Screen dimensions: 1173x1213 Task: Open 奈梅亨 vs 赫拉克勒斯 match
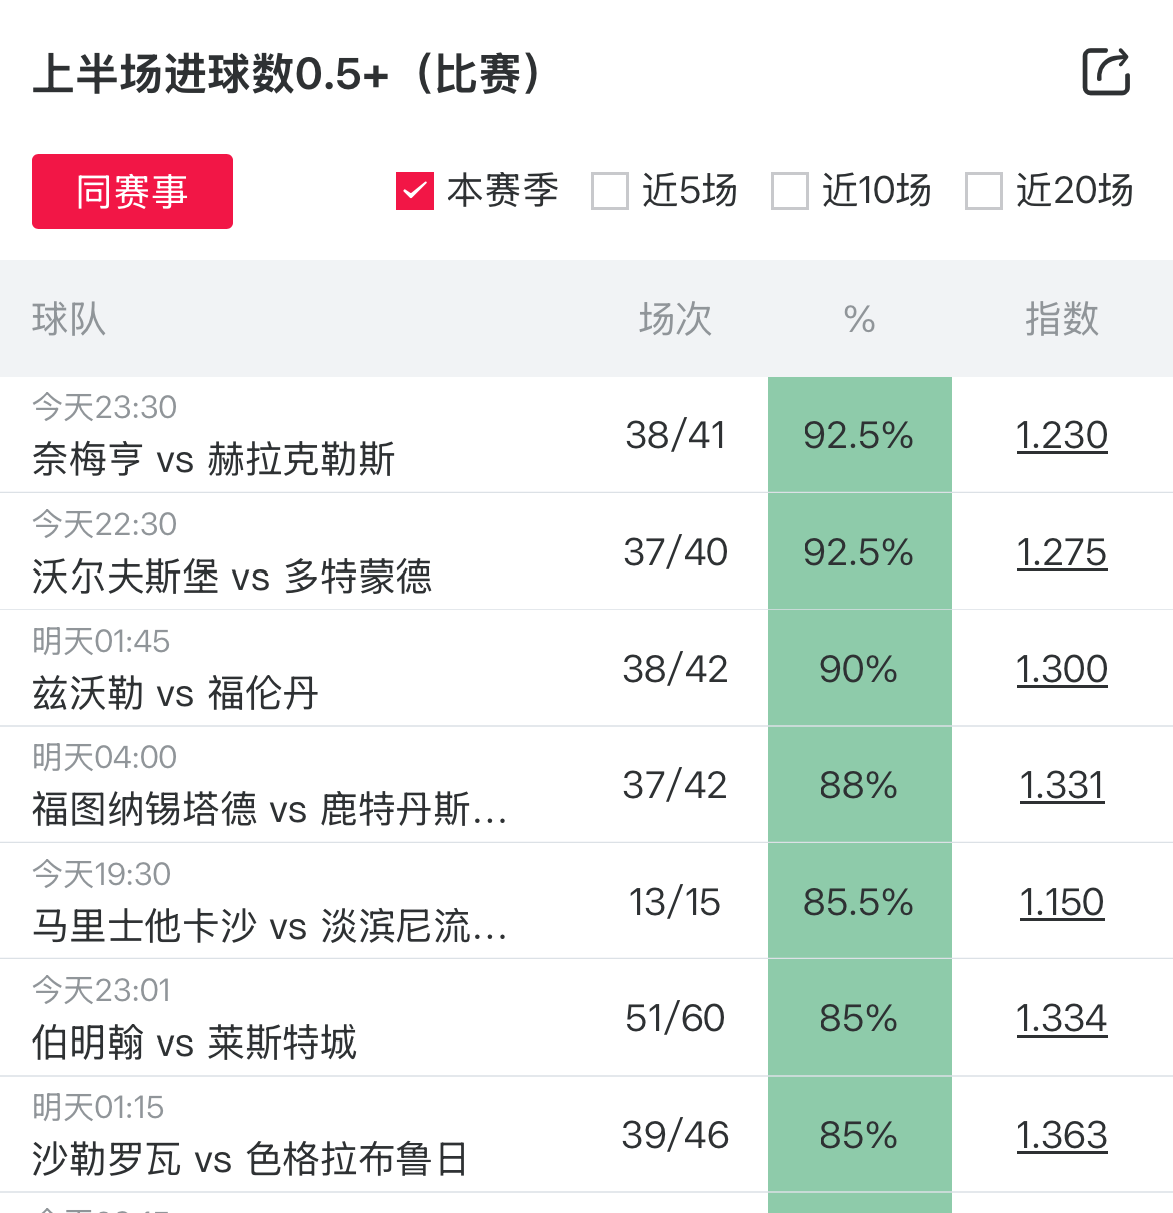pos(214,459)
